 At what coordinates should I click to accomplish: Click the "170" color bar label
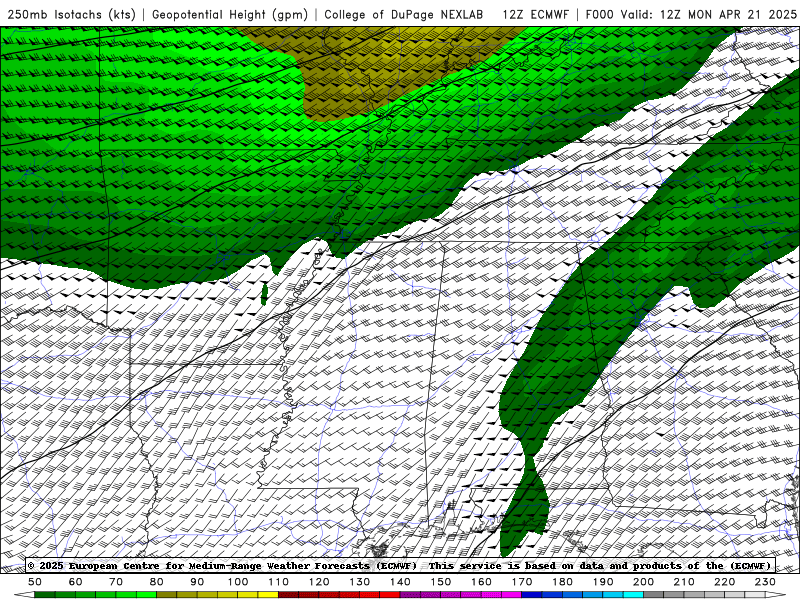tap(522, 582)
